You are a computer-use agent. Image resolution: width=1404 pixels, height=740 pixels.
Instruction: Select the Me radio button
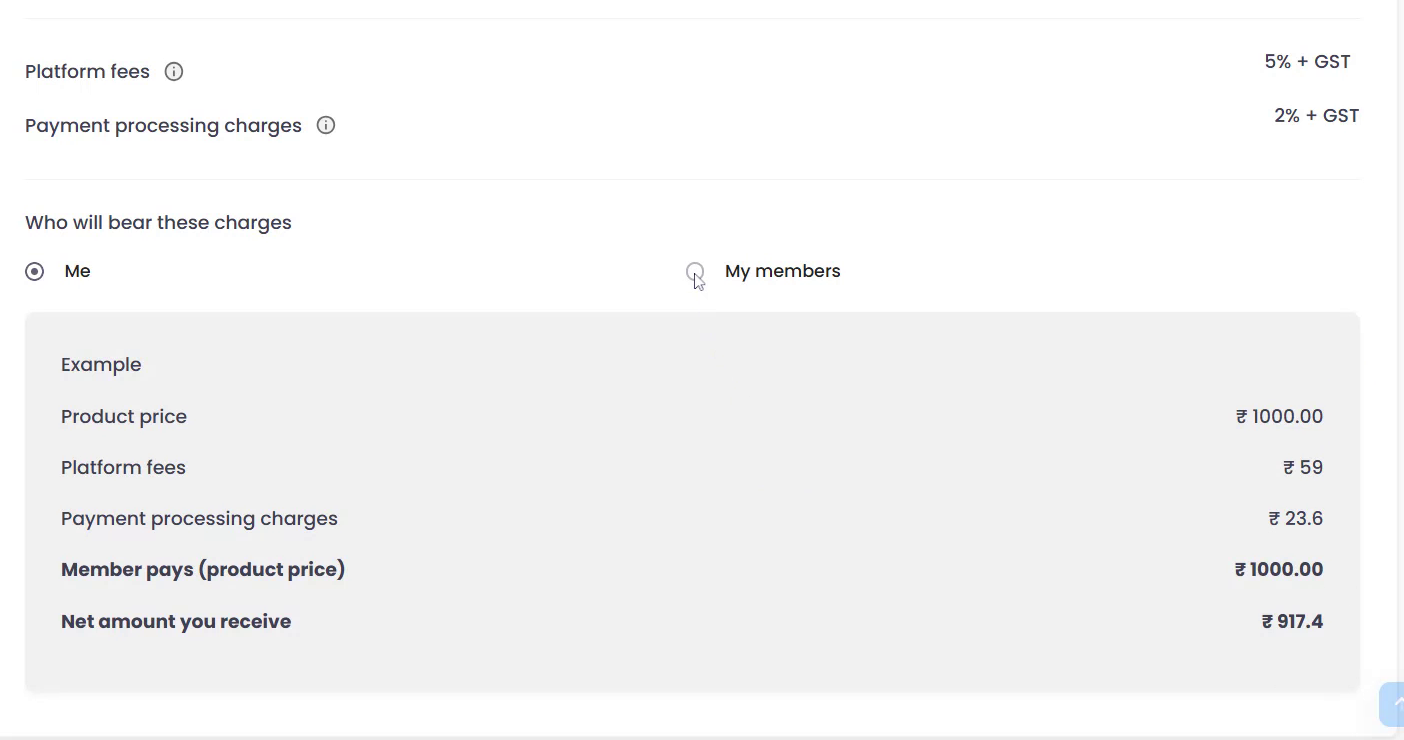click(35, 272)
